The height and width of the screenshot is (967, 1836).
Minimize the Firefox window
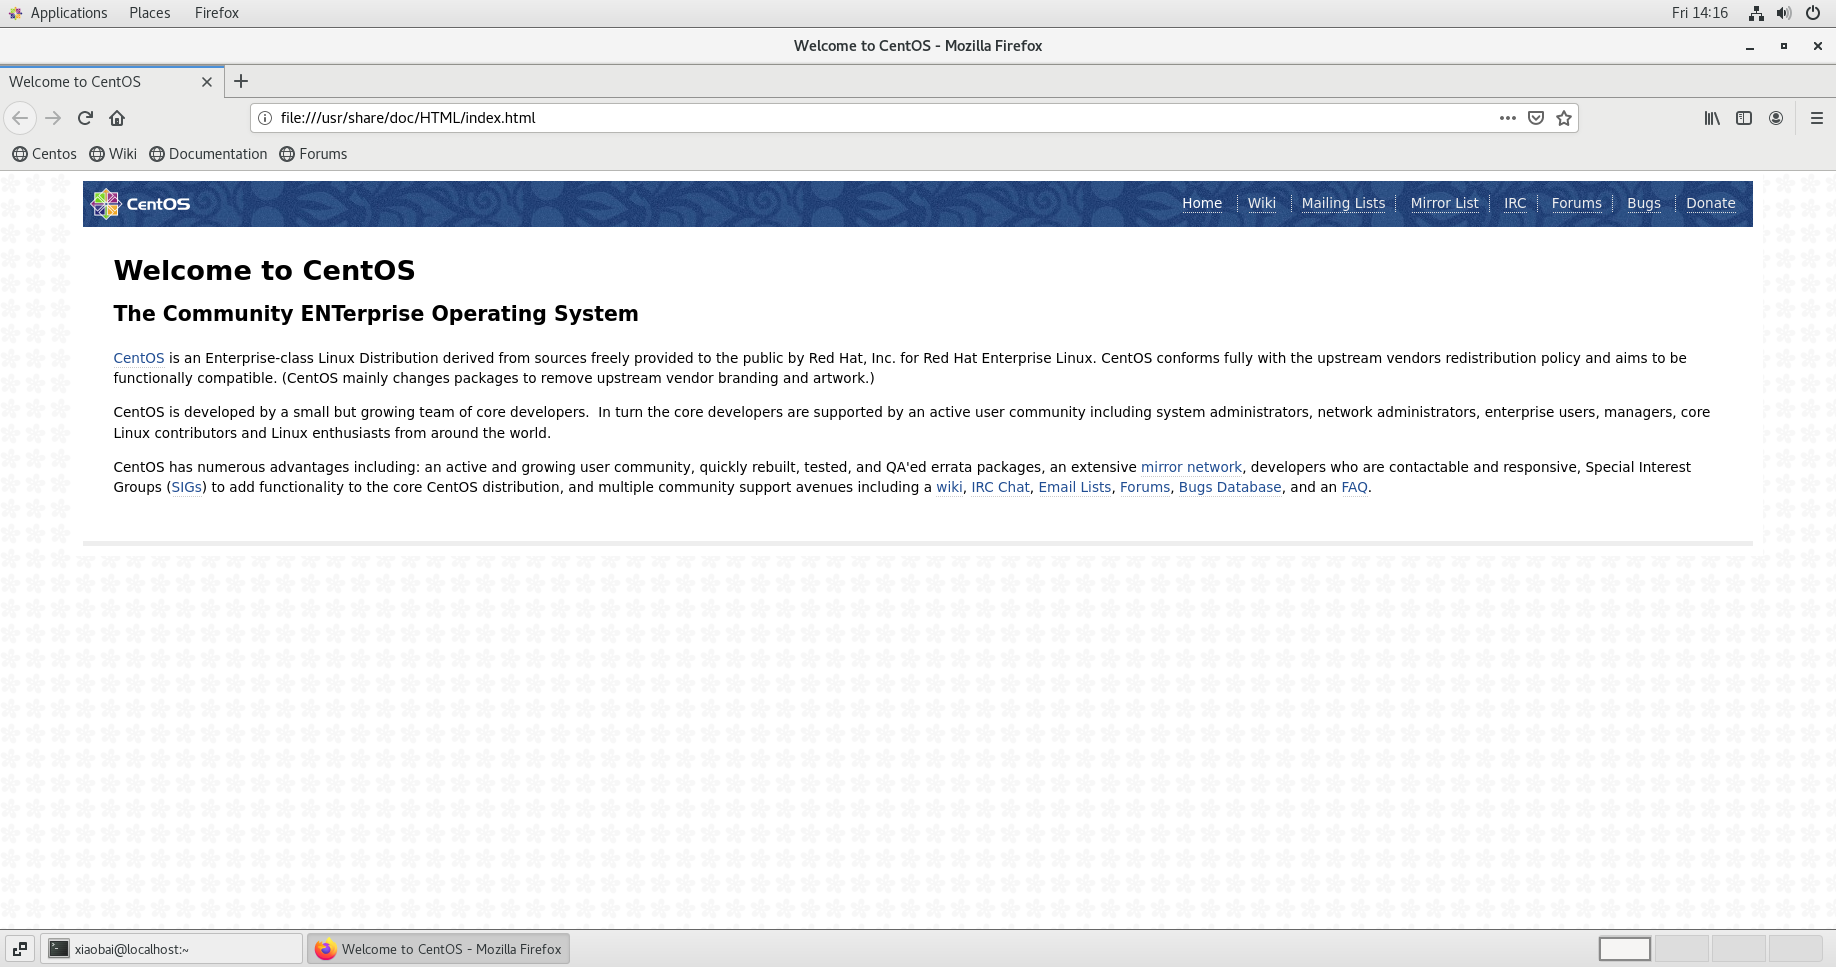pyautogui.click(x=1750, y=46)
